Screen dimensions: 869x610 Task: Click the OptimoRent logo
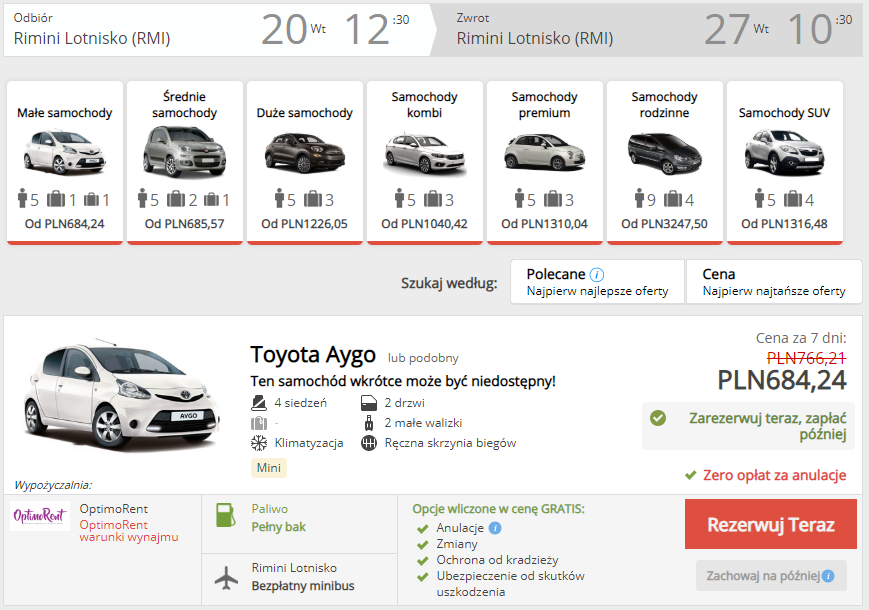(x=40, y=516)
